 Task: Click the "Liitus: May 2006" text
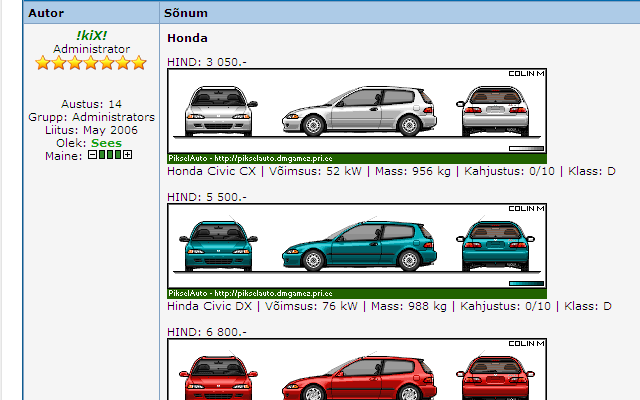tap(91, 130)
